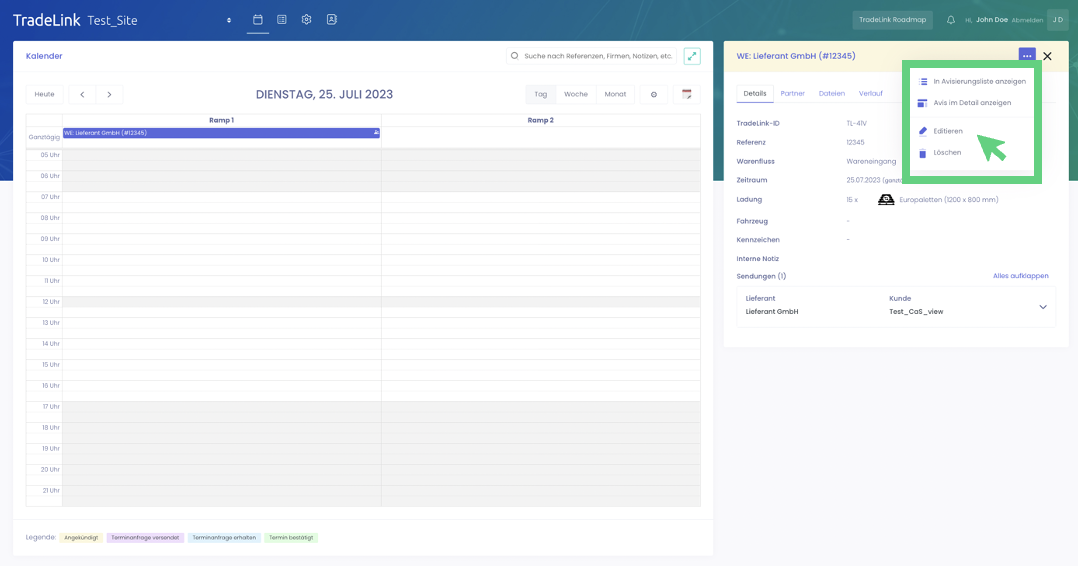1078x566 pixels.
Task: Expand the Lieferant GmbH shipment row chevron
Action: tap(1043, 307)
